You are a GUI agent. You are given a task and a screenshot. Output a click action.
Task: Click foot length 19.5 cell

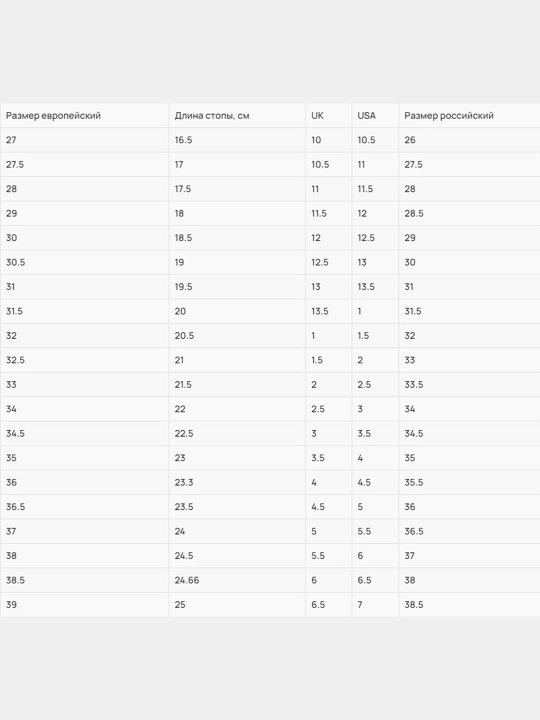point(237,287)
